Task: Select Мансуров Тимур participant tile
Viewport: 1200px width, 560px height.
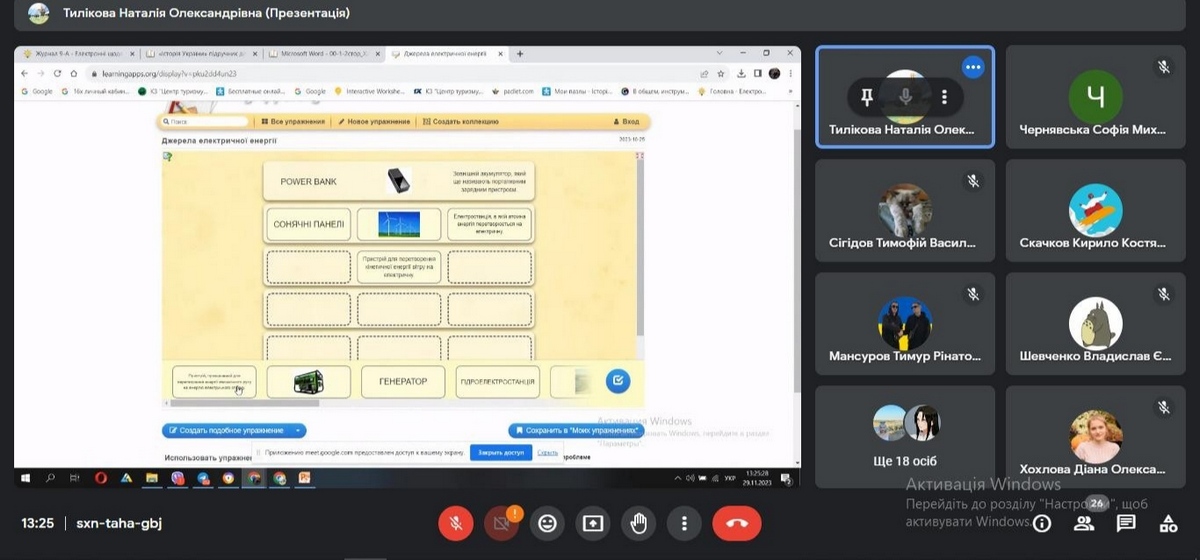Action: 905,323
